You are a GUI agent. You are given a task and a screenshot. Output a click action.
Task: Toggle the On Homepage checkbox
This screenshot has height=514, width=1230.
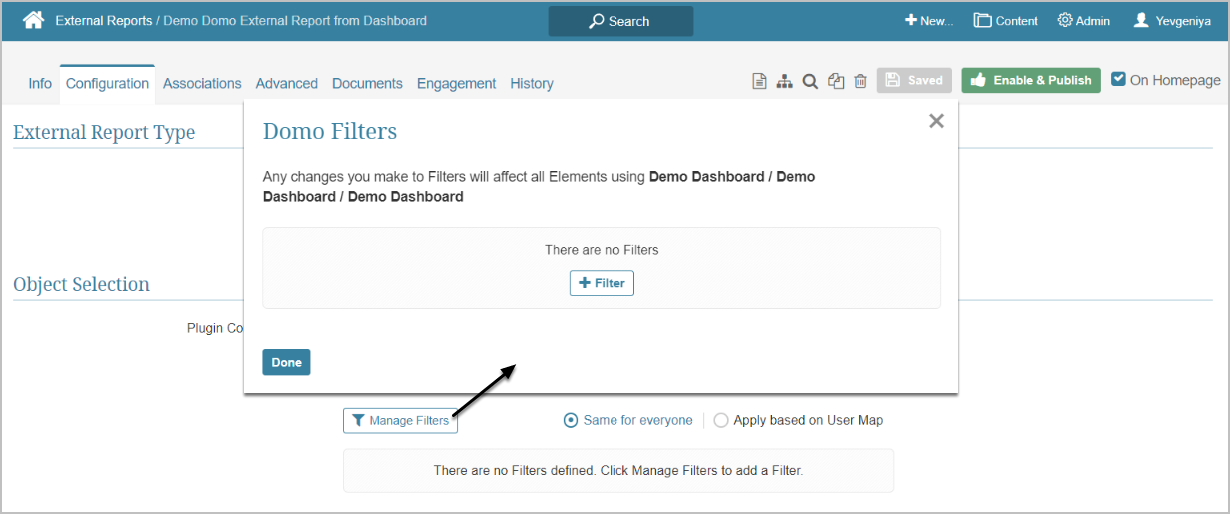pyautogui.click(x=1119, y=80)
